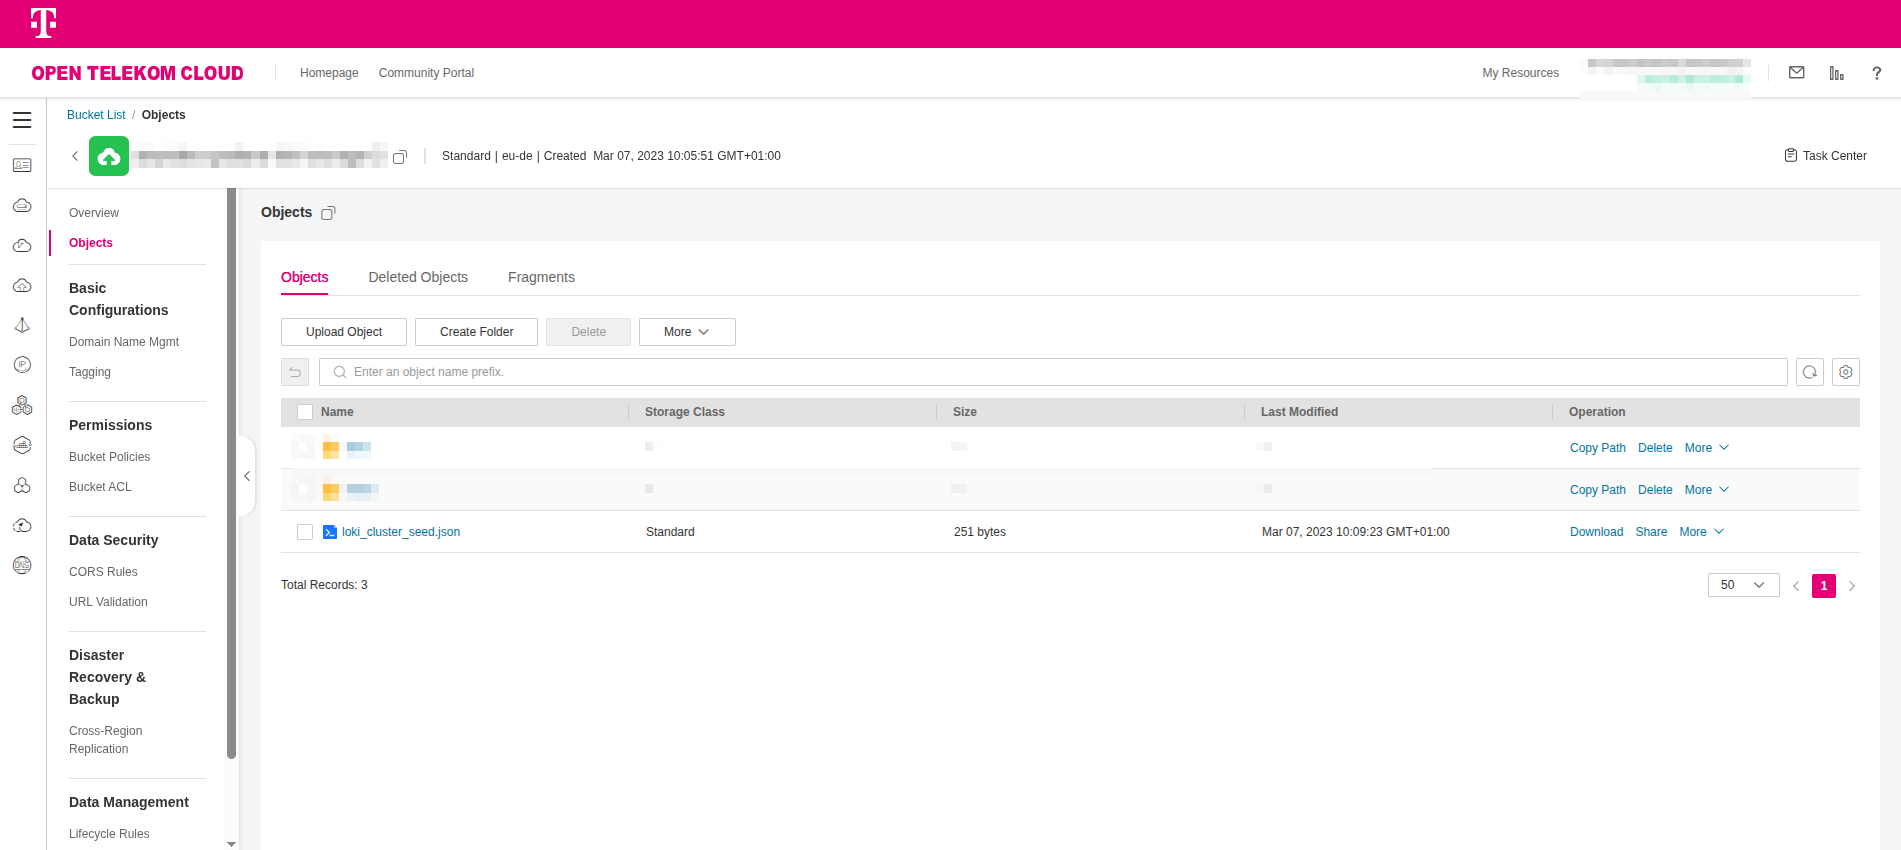Click the back arrow next to search field
The width and height of the screenshot is (1901, 850).
(295, 372)
